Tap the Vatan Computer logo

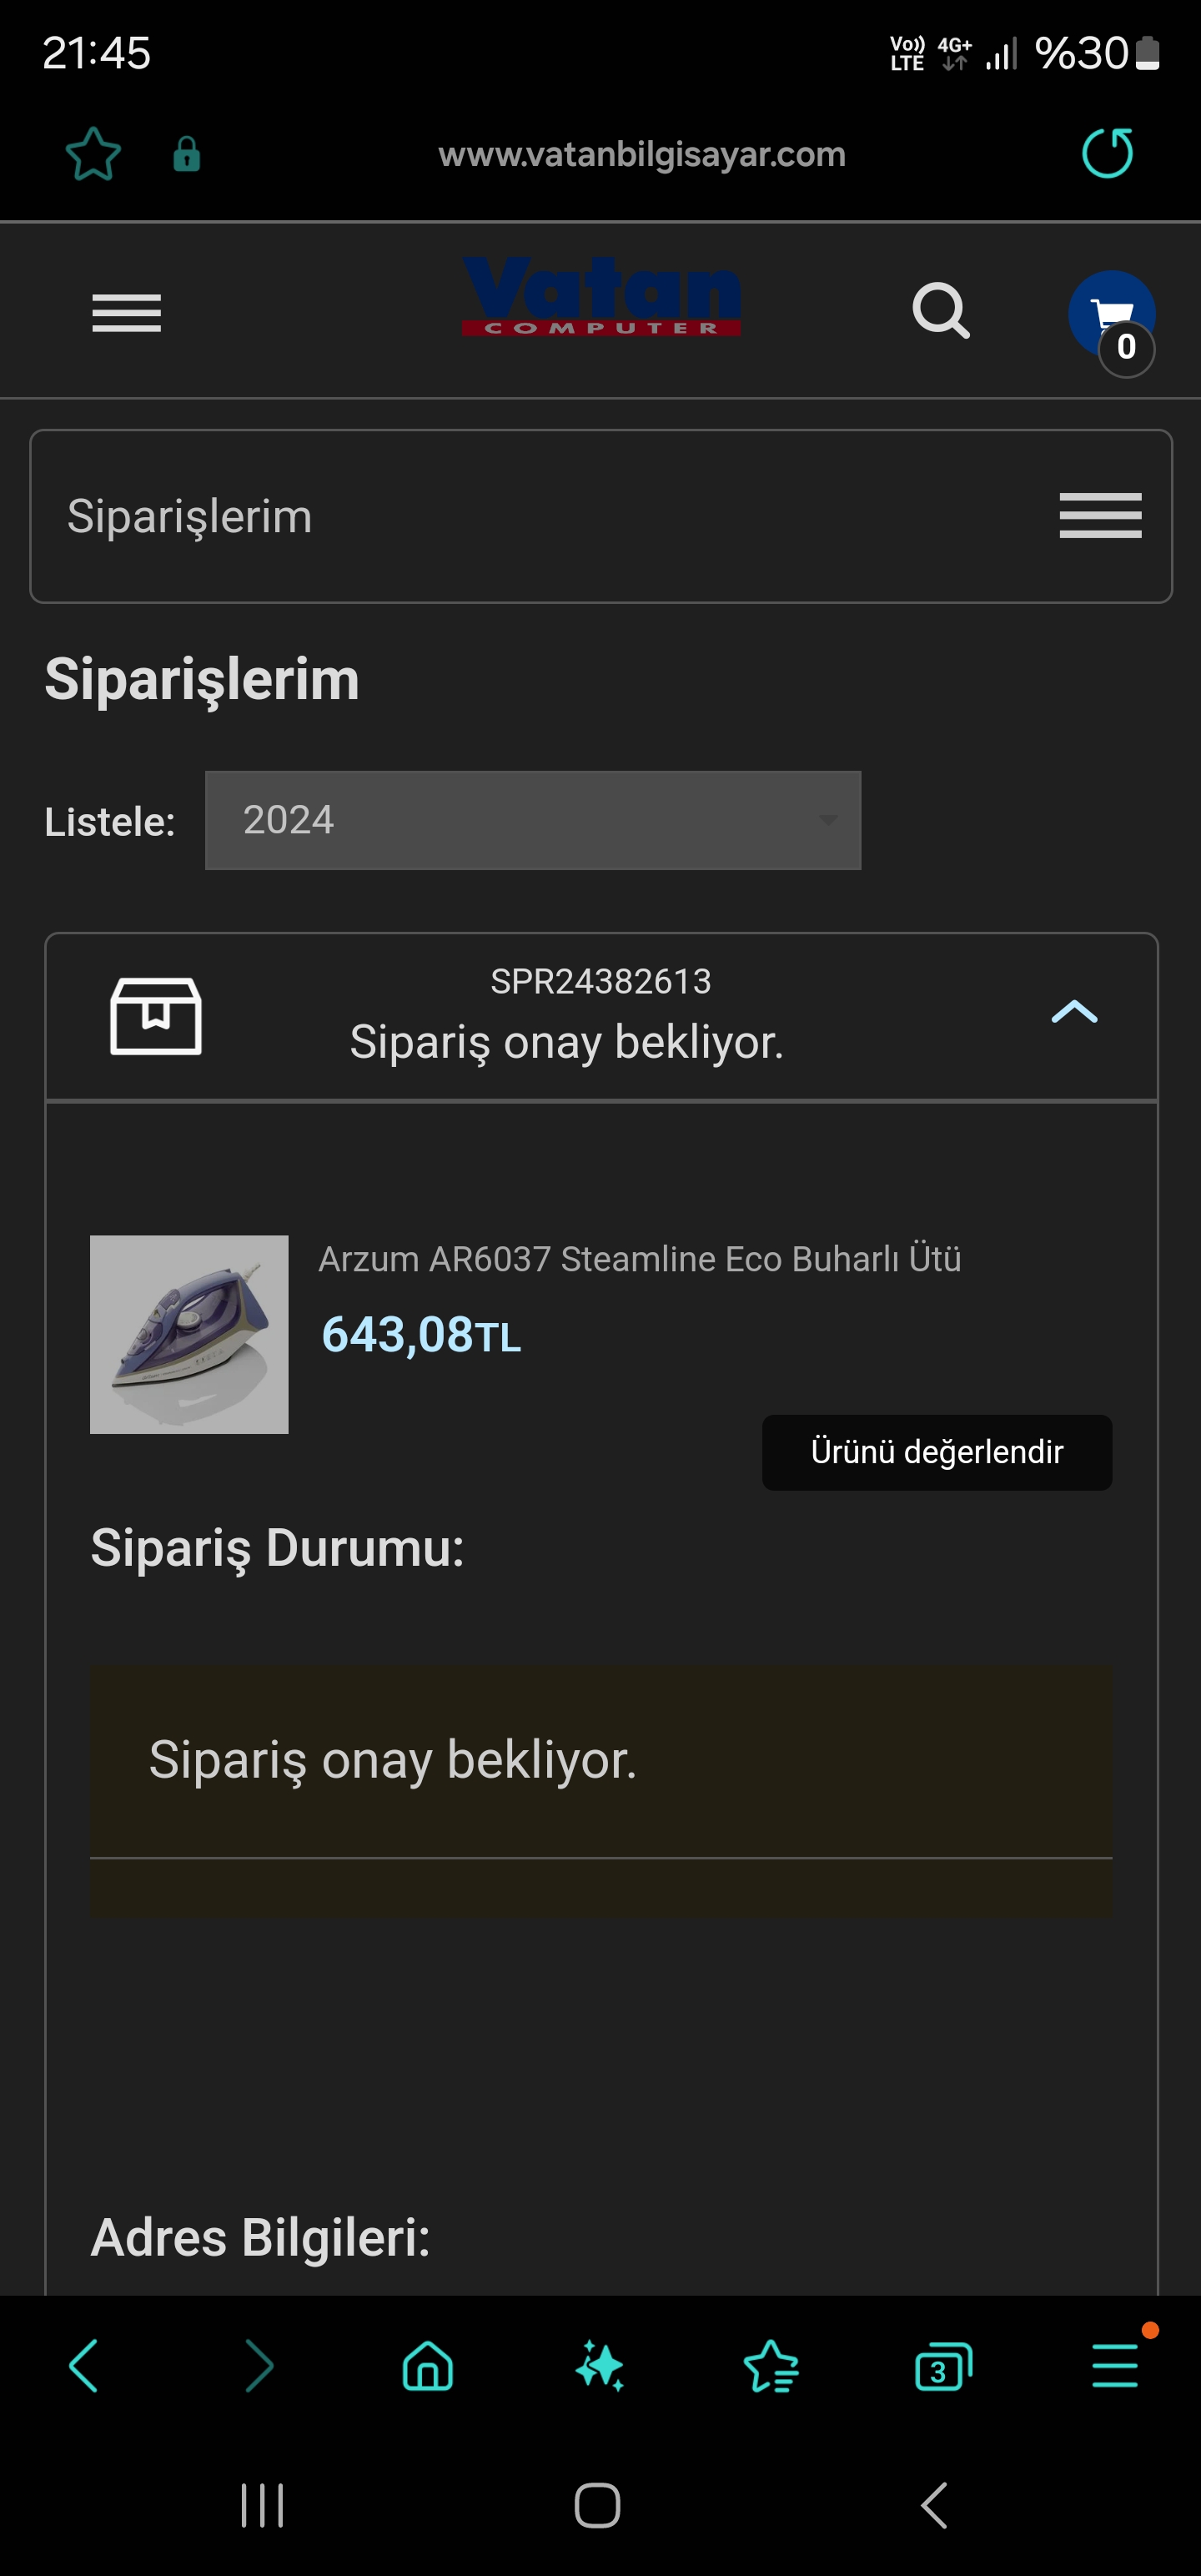tap(601, 297)
